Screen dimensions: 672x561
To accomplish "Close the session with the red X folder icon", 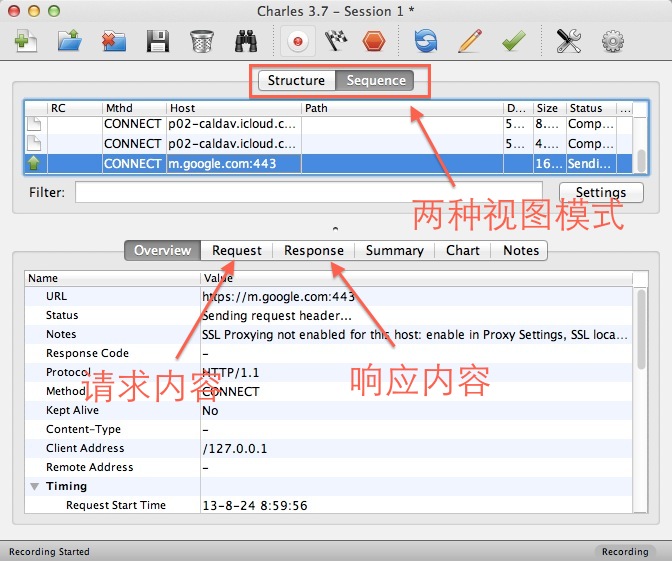I will point(114,41).
